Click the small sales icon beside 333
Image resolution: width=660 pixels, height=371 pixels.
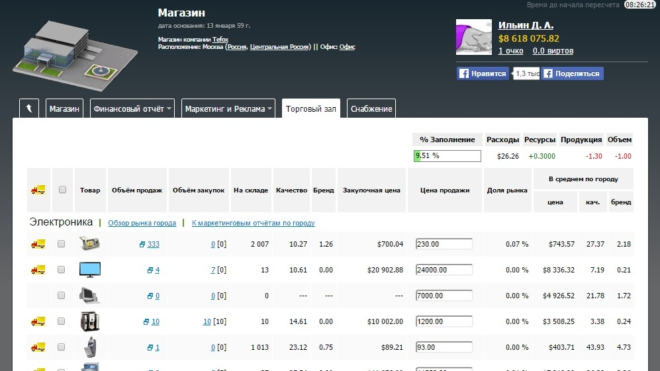142,244
